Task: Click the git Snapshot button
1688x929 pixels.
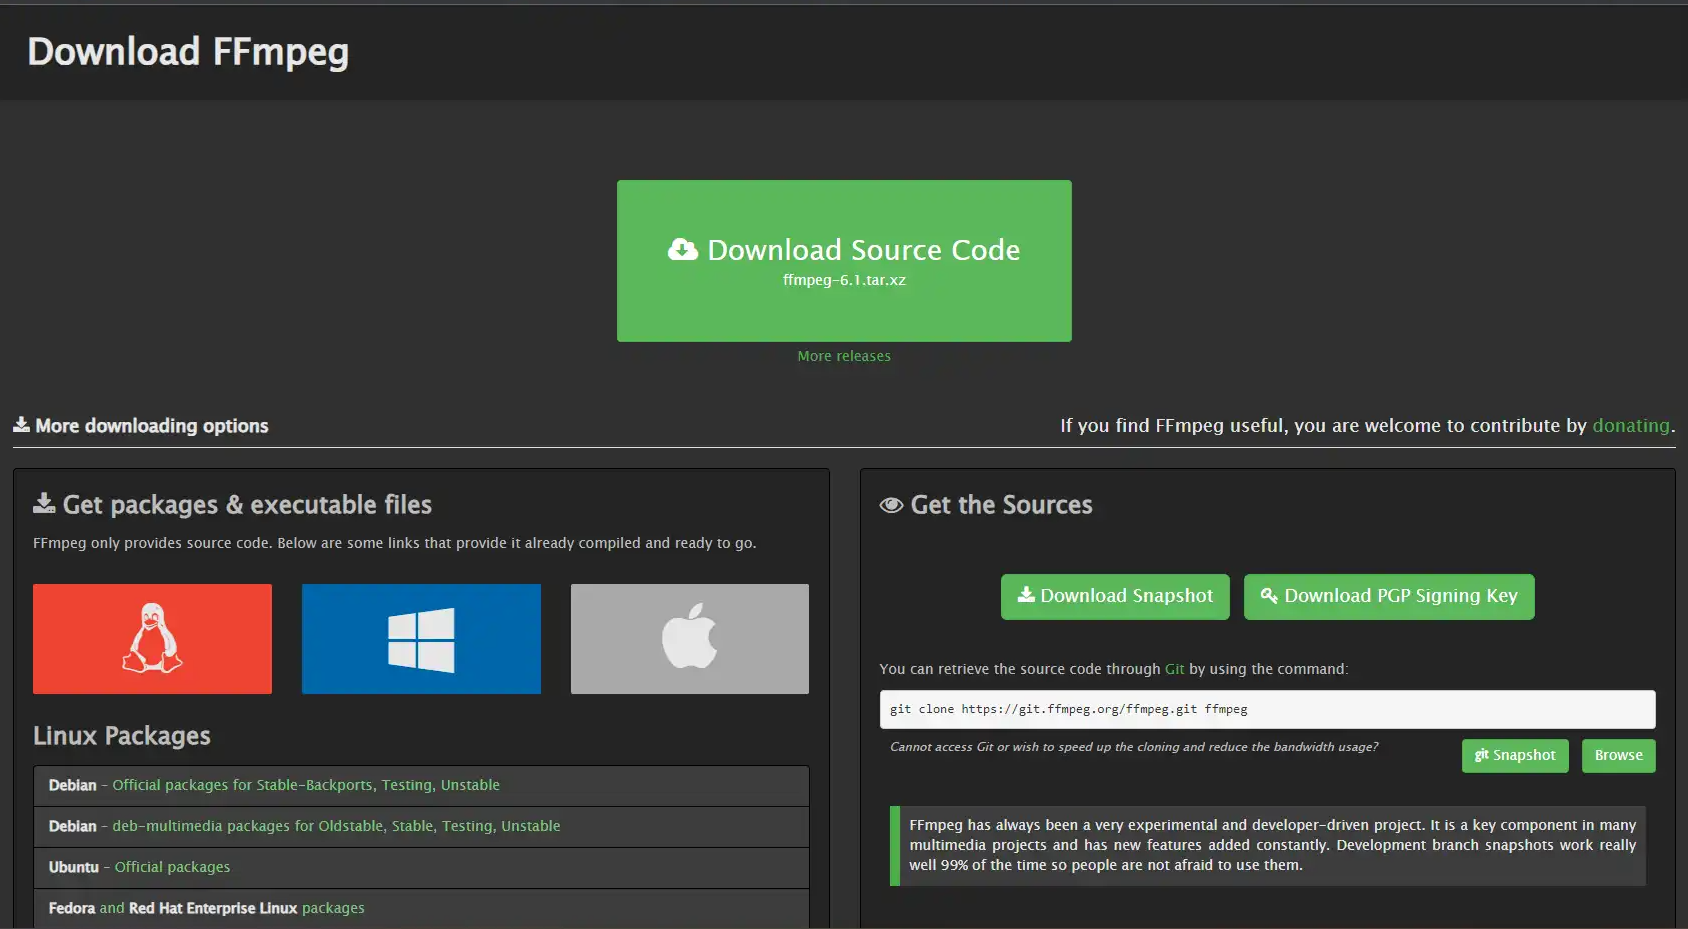Action: [1515, 756]
